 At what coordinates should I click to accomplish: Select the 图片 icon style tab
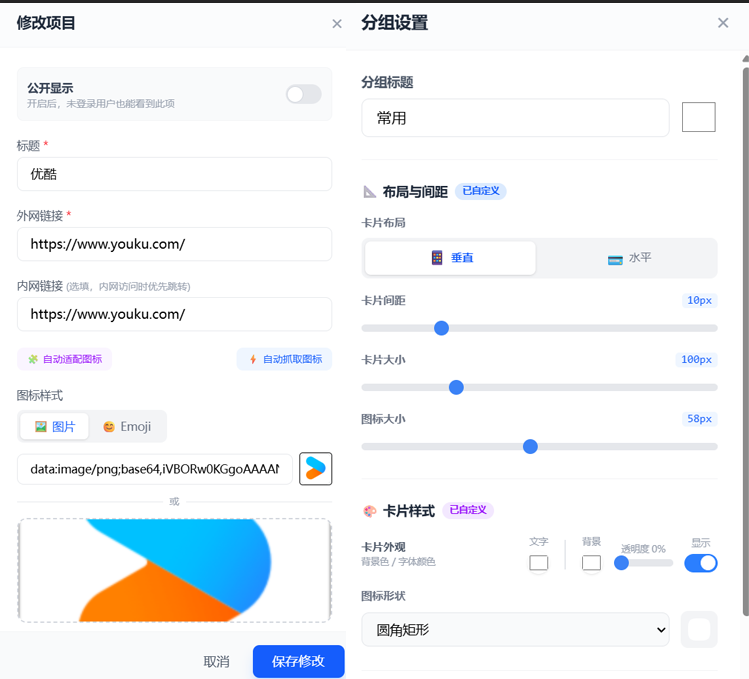click(54, 426)
